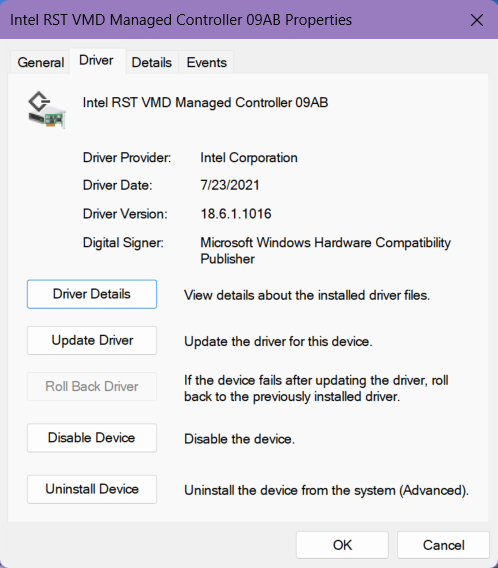This screenshot has width=498, height=568.
Task: Dismiss dialog with Cancel button
Action: [443, 545]
